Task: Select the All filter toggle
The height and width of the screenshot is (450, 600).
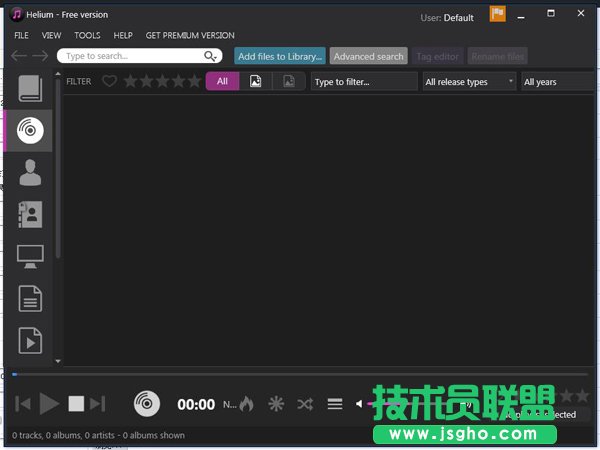Action: tap(222, 81)
